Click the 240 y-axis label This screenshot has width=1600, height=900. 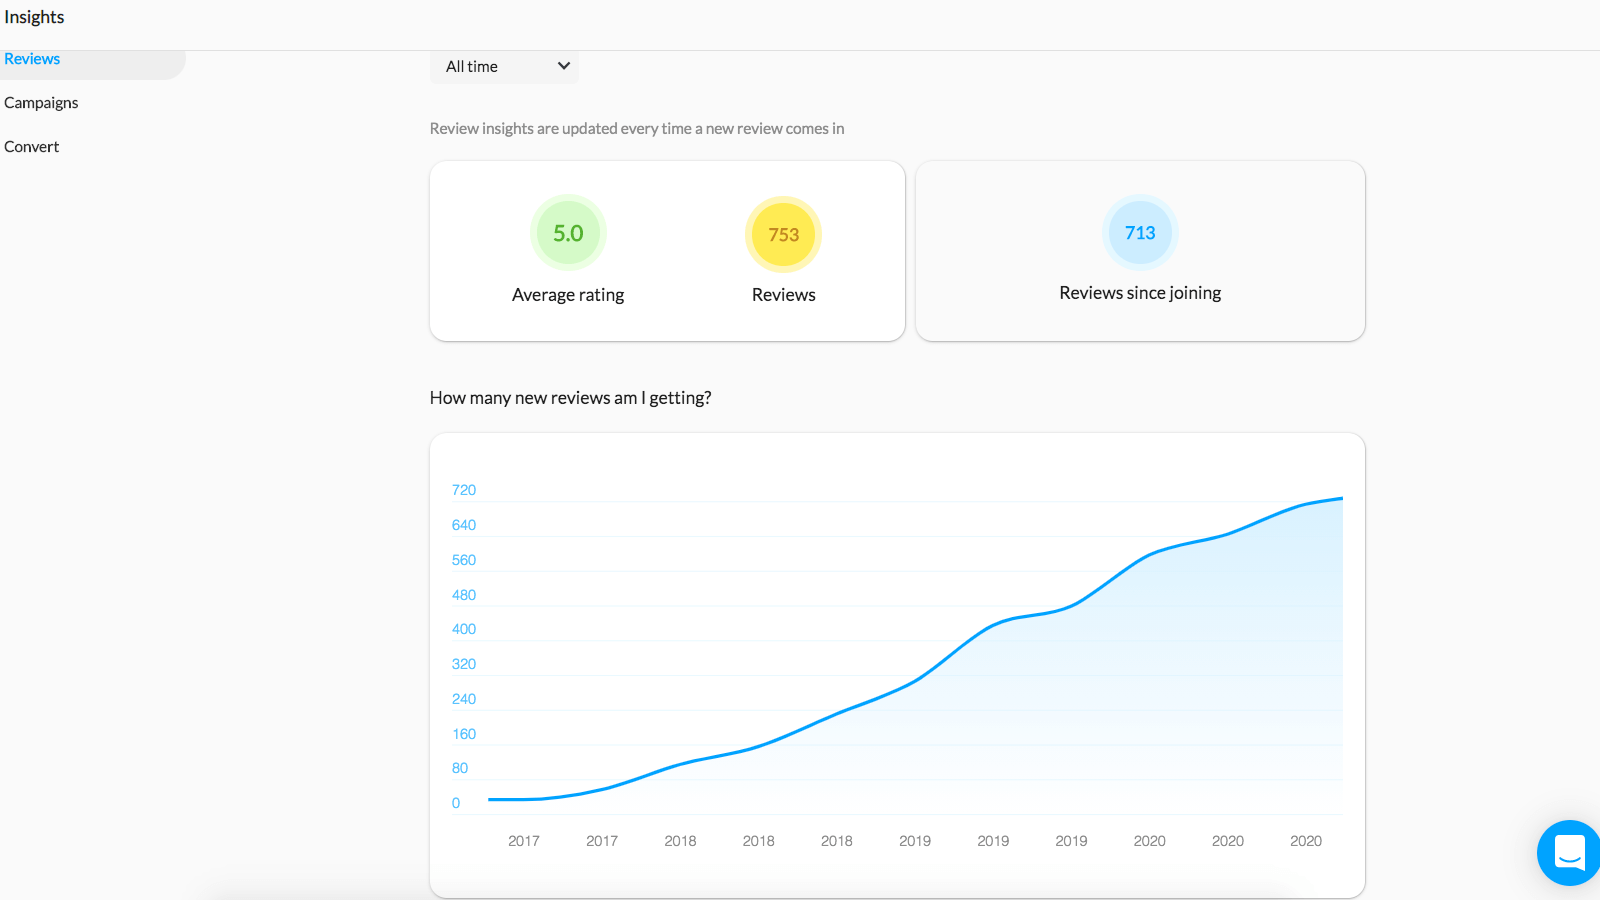tap(464, 699)
